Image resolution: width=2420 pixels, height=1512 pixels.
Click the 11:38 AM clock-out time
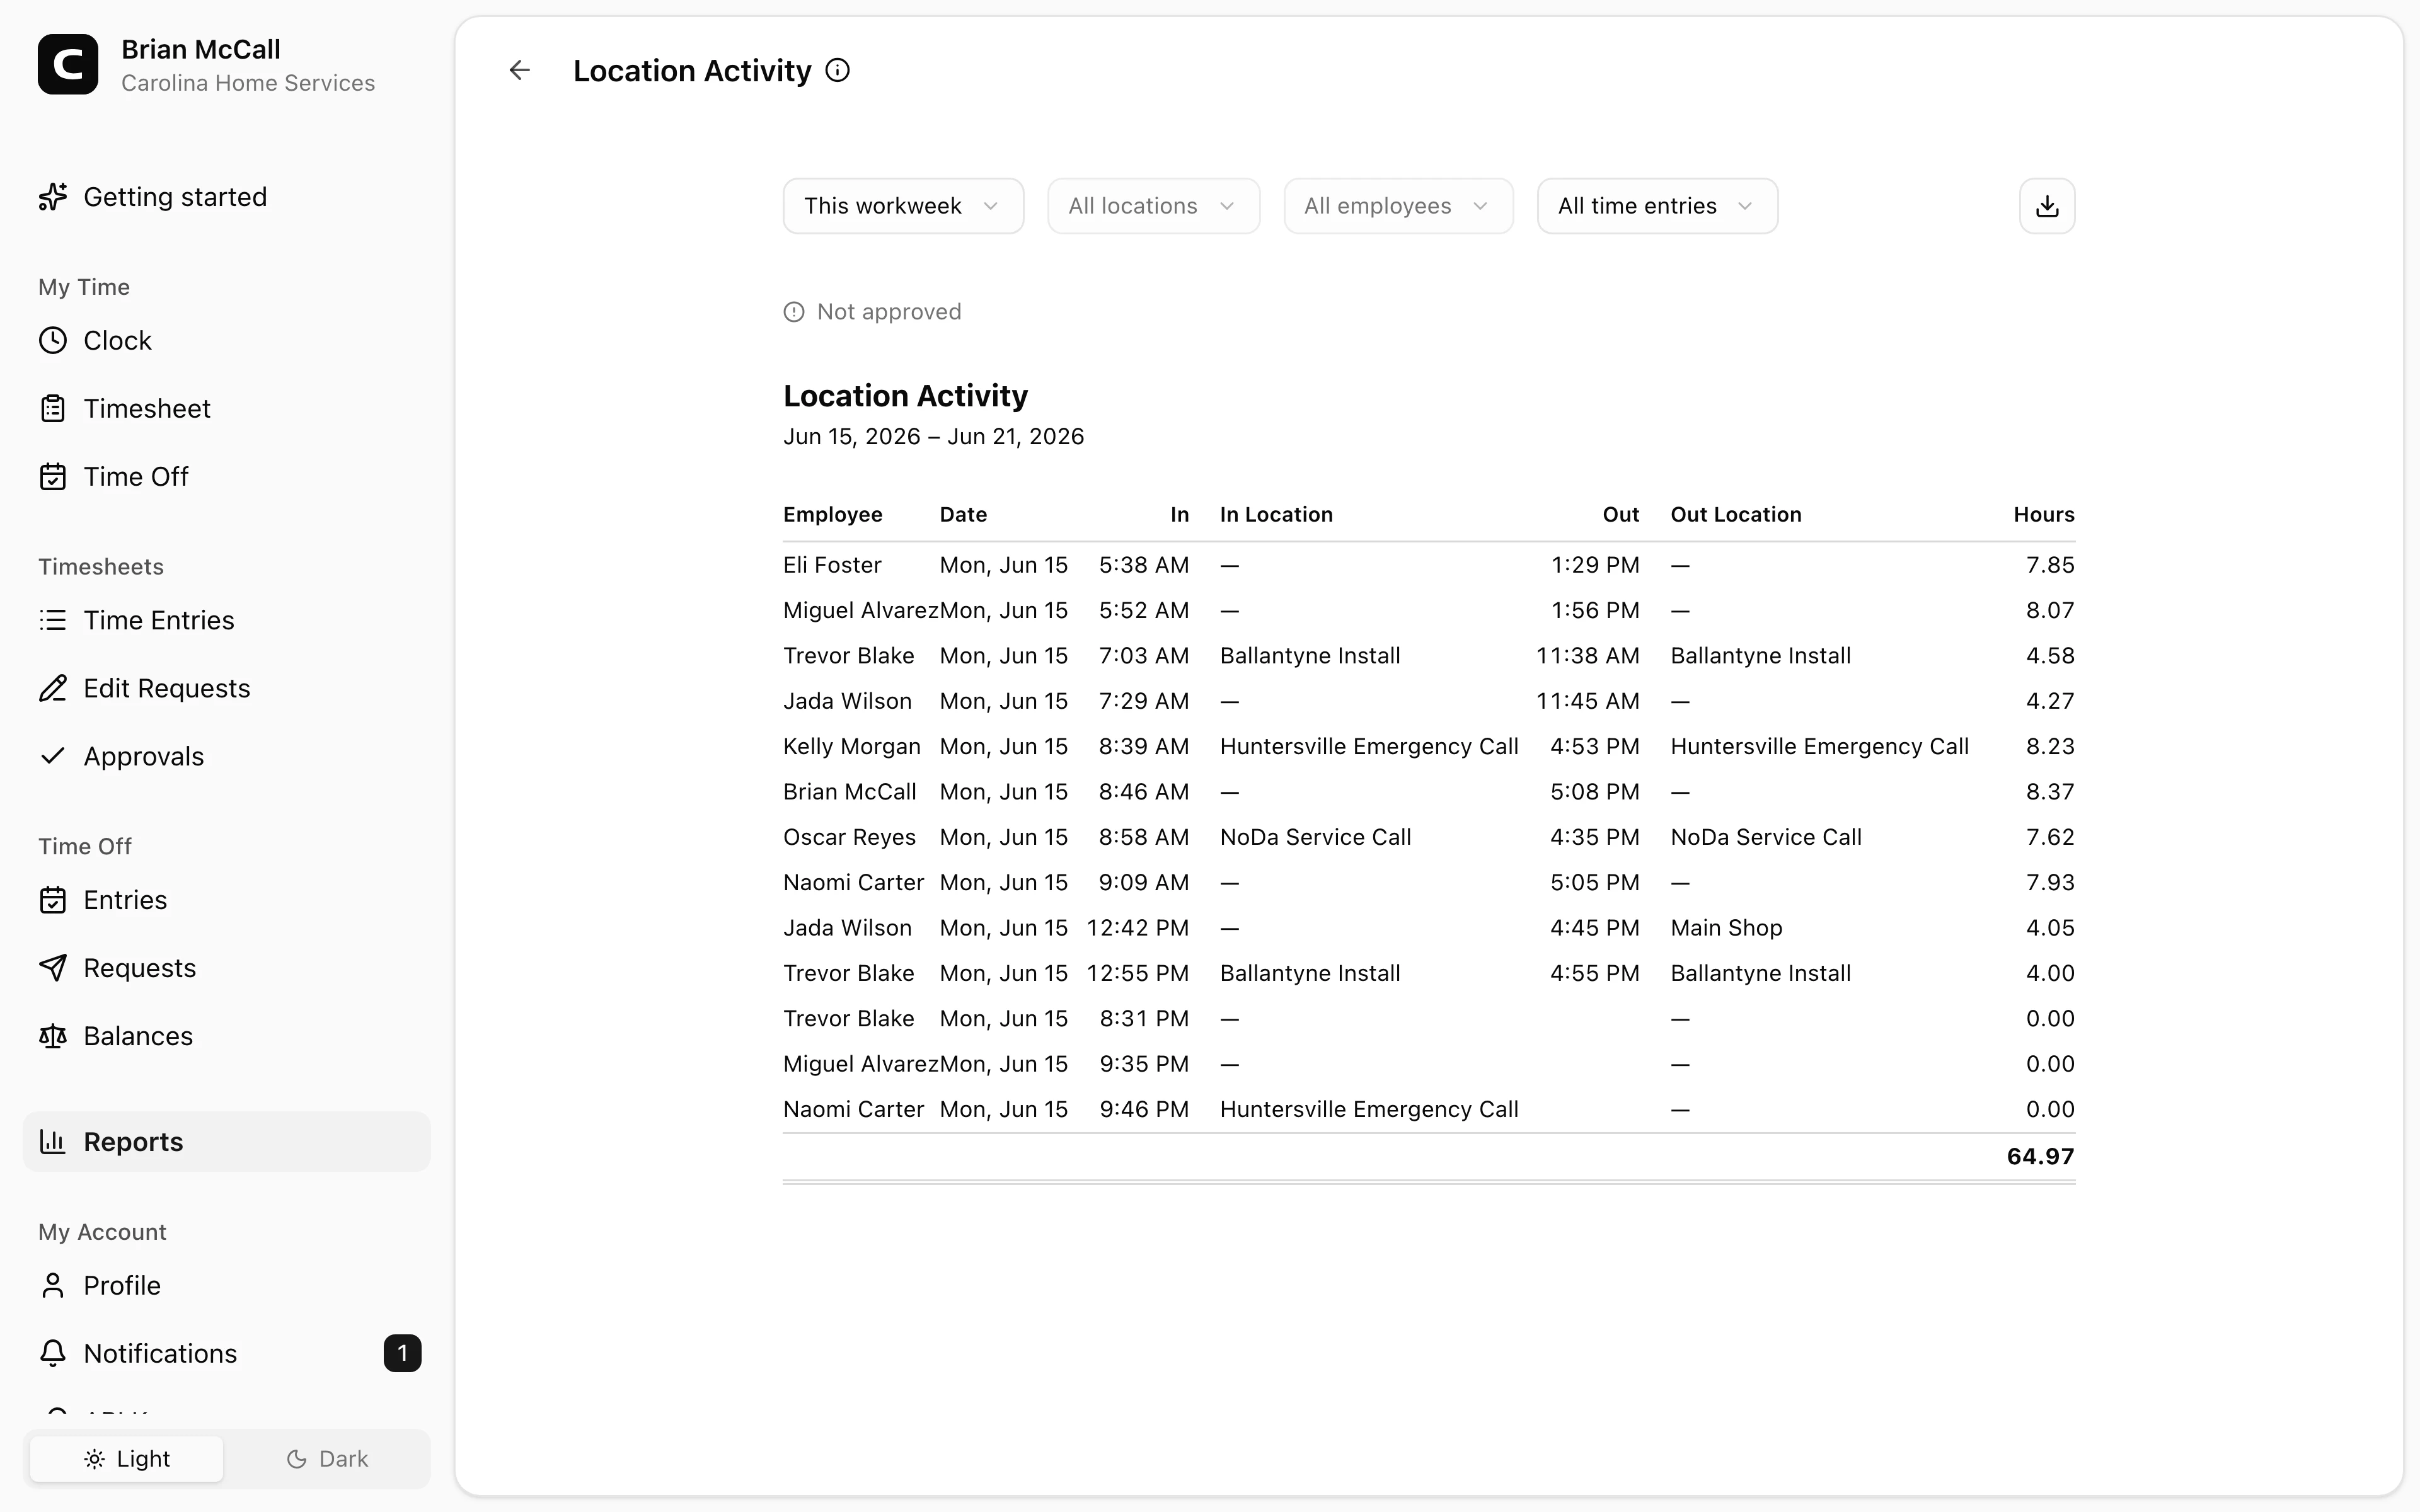1587,656
